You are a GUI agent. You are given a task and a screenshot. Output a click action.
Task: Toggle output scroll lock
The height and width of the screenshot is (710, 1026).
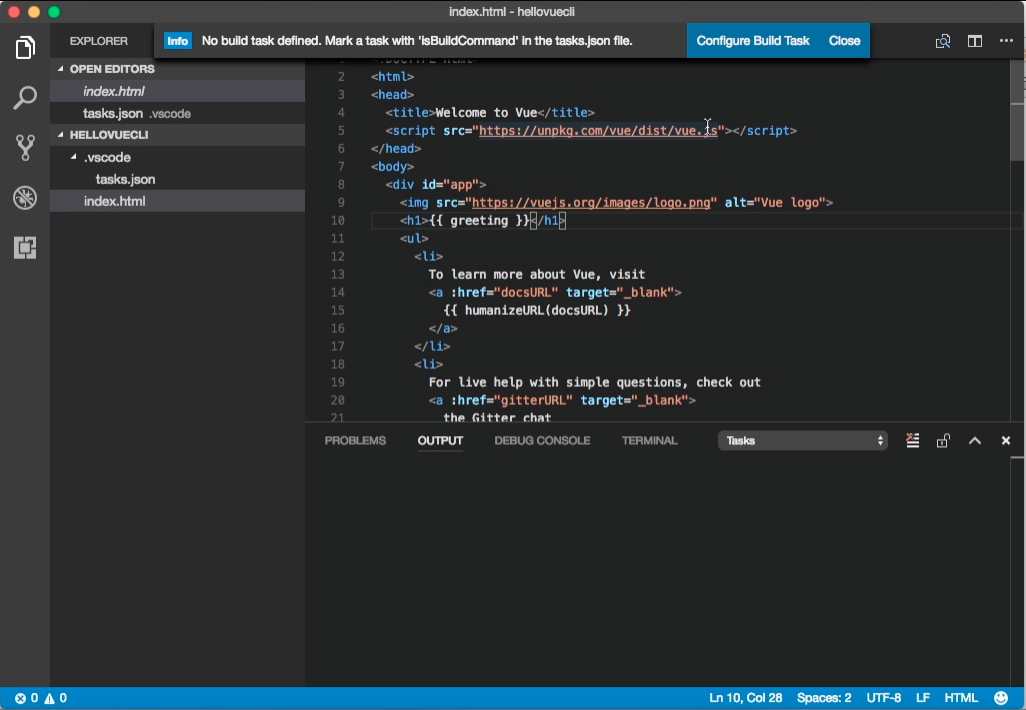(x=943, y=440)
